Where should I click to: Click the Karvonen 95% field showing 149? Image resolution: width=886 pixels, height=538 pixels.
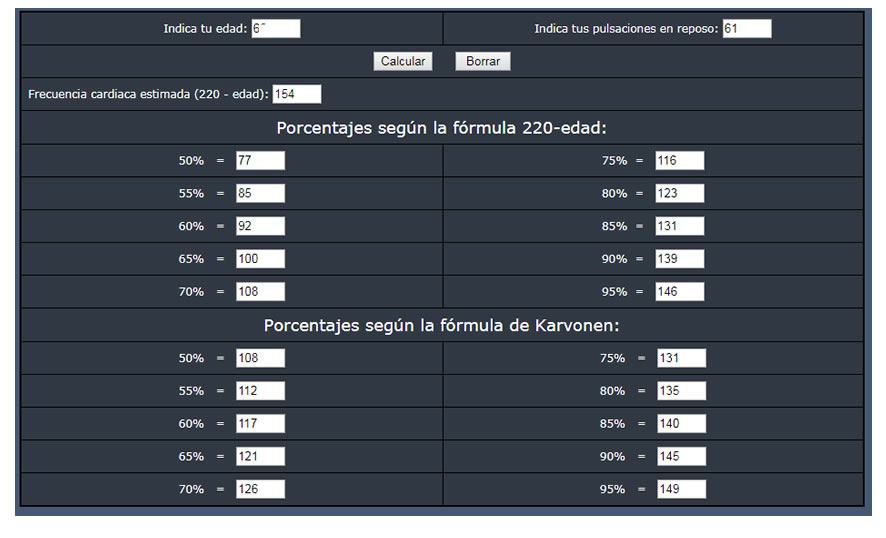coord(681,489)
